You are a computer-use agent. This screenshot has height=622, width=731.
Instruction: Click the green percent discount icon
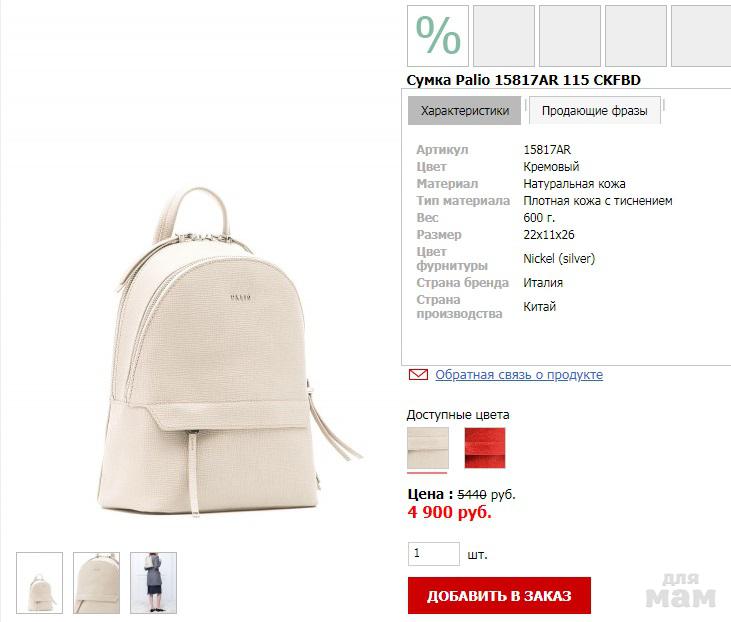[x=438, y=36]
